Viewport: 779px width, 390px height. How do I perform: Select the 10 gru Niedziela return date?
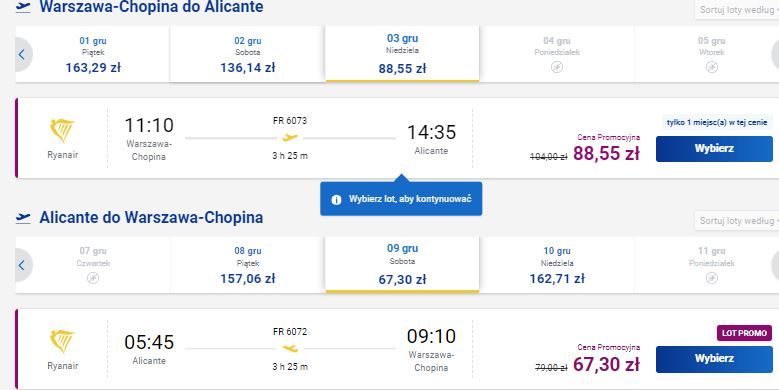[557, 265]
